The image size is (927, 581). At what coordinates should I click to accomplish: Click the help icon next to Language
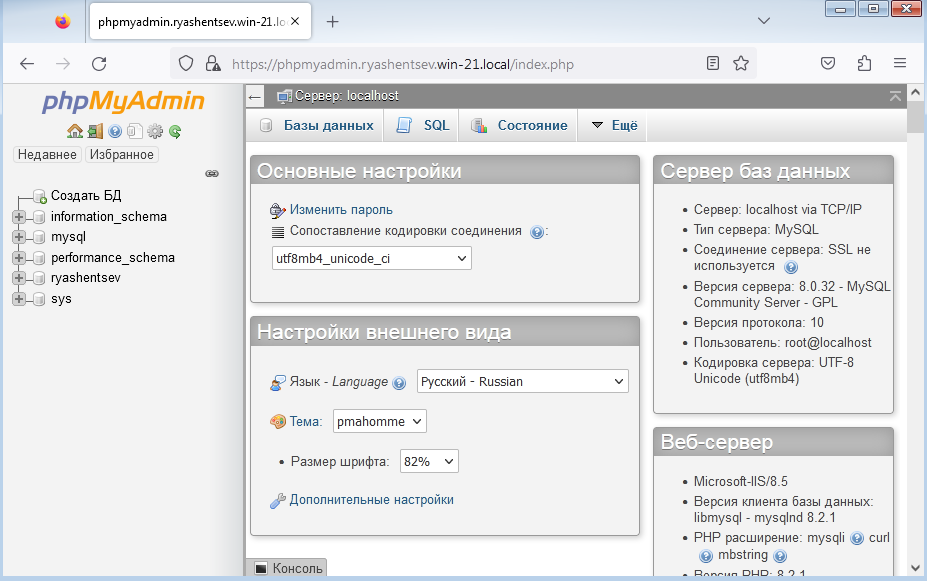coord(400,383)
